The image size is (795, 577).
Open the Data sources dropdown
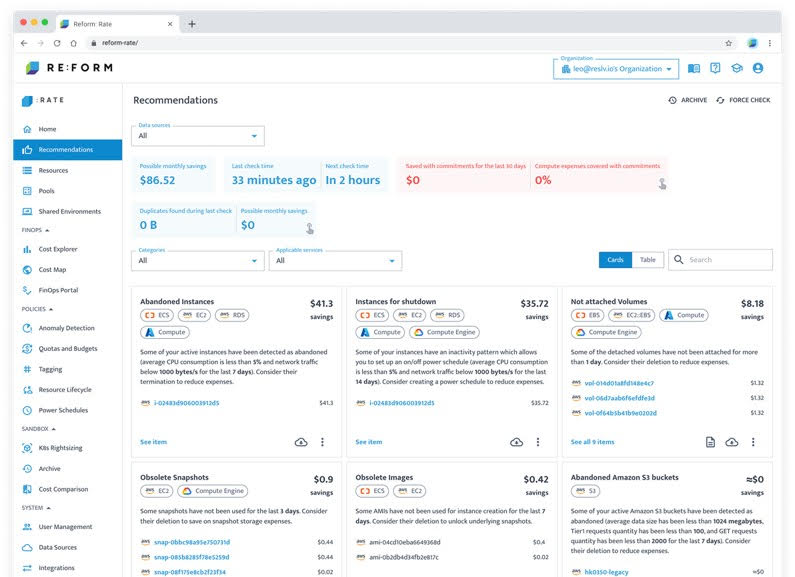(x=198, y=136)
